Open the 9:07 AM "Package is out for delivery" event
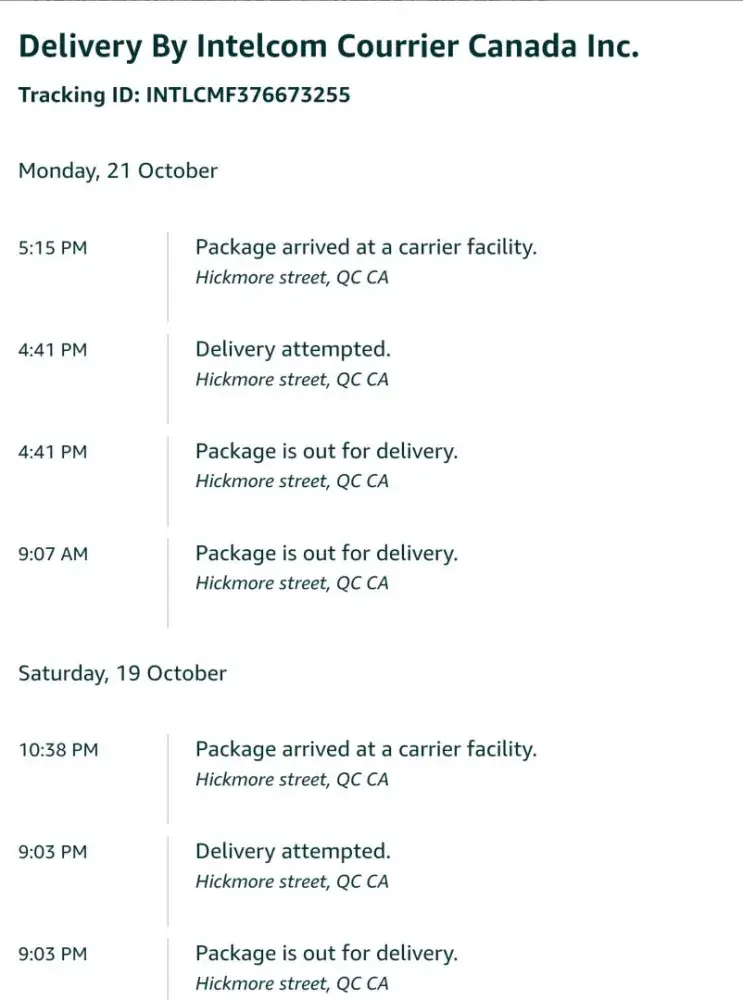This screenshot has width=743, height=1000. (x=326, y=553)
